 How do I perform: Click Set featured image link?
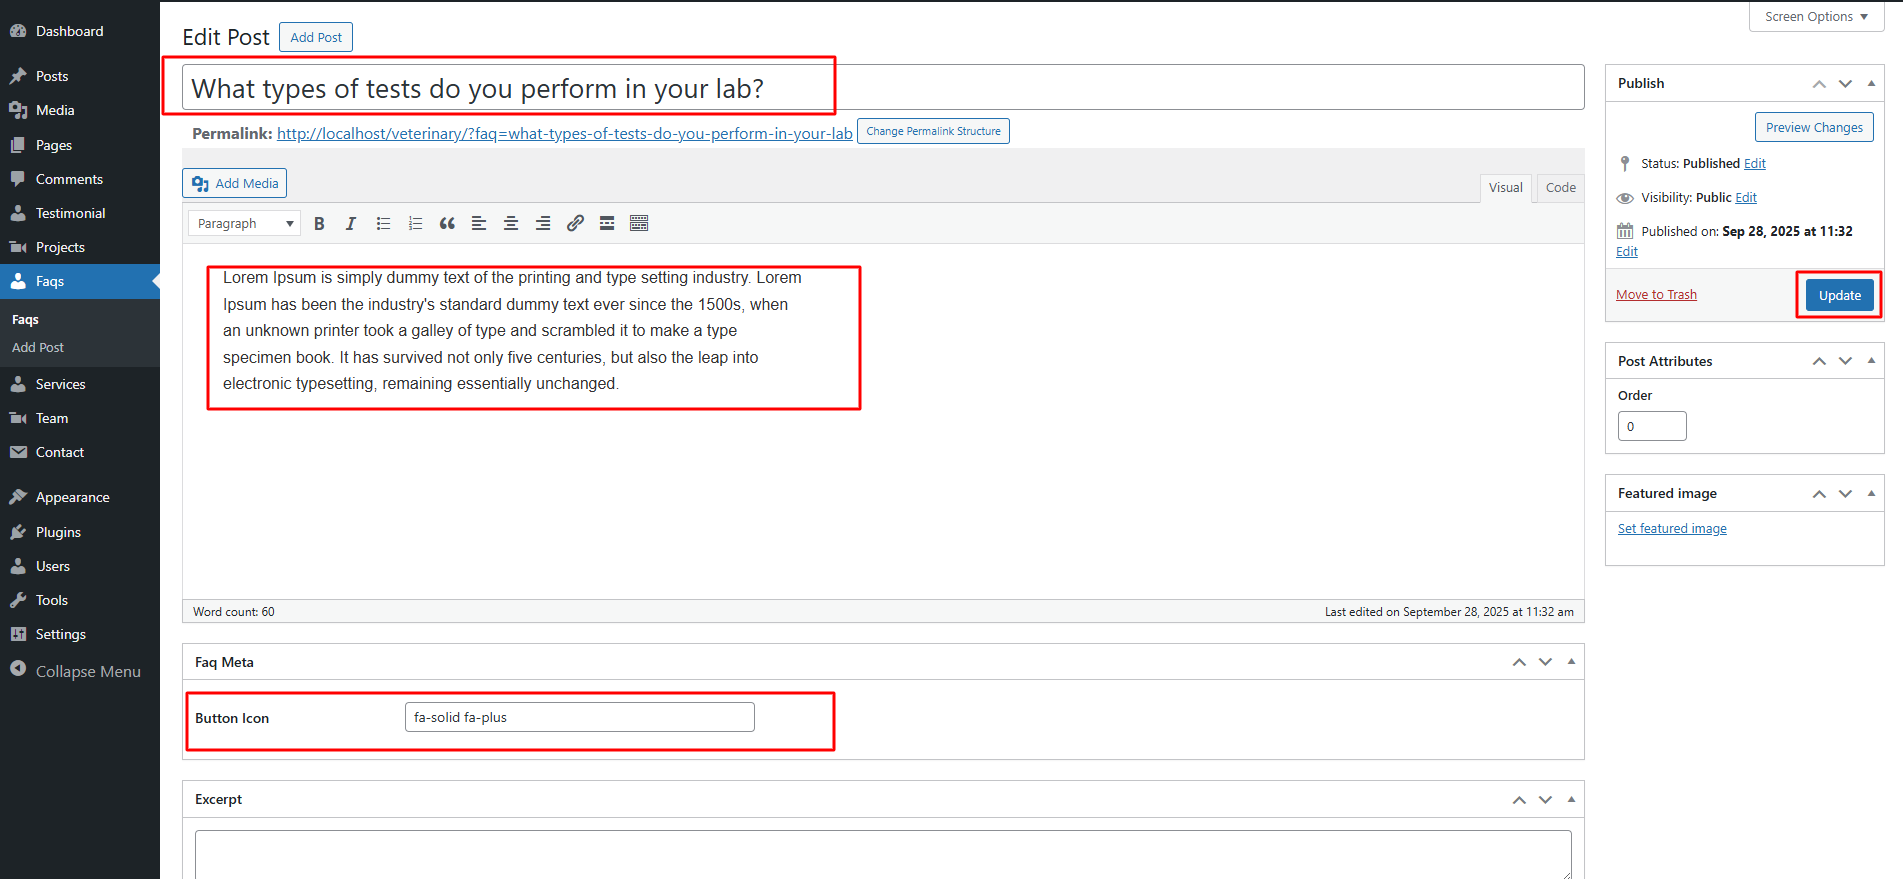(1672, 528)
